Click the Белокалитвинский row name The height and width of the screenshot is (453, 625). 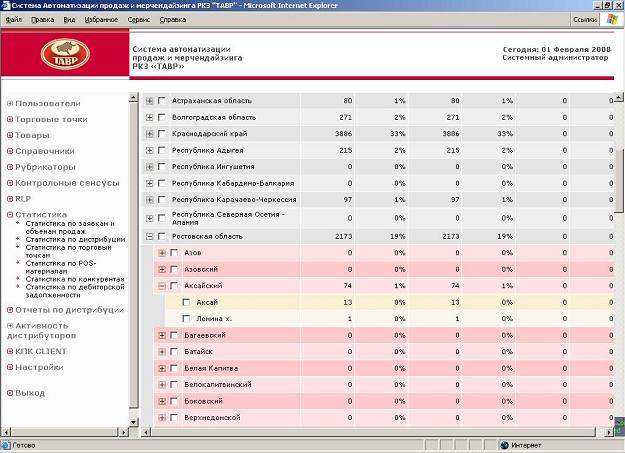(218, 385)
